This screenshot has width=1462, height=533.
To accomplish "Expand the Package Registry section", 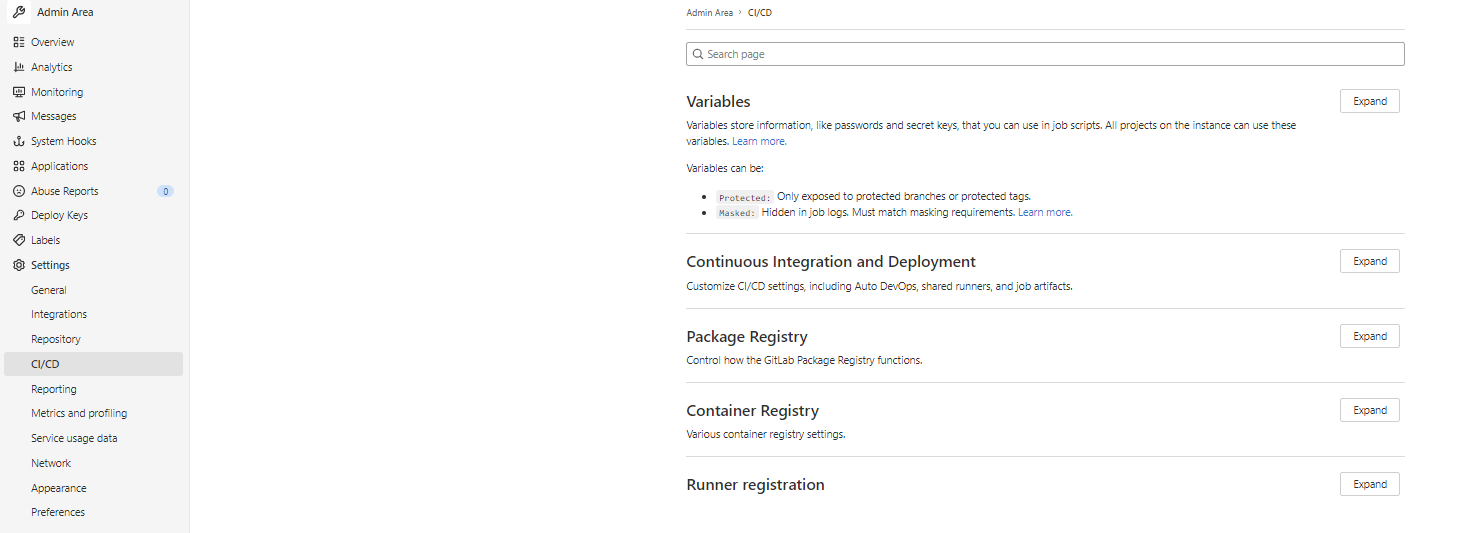I will coord(1369,336).
